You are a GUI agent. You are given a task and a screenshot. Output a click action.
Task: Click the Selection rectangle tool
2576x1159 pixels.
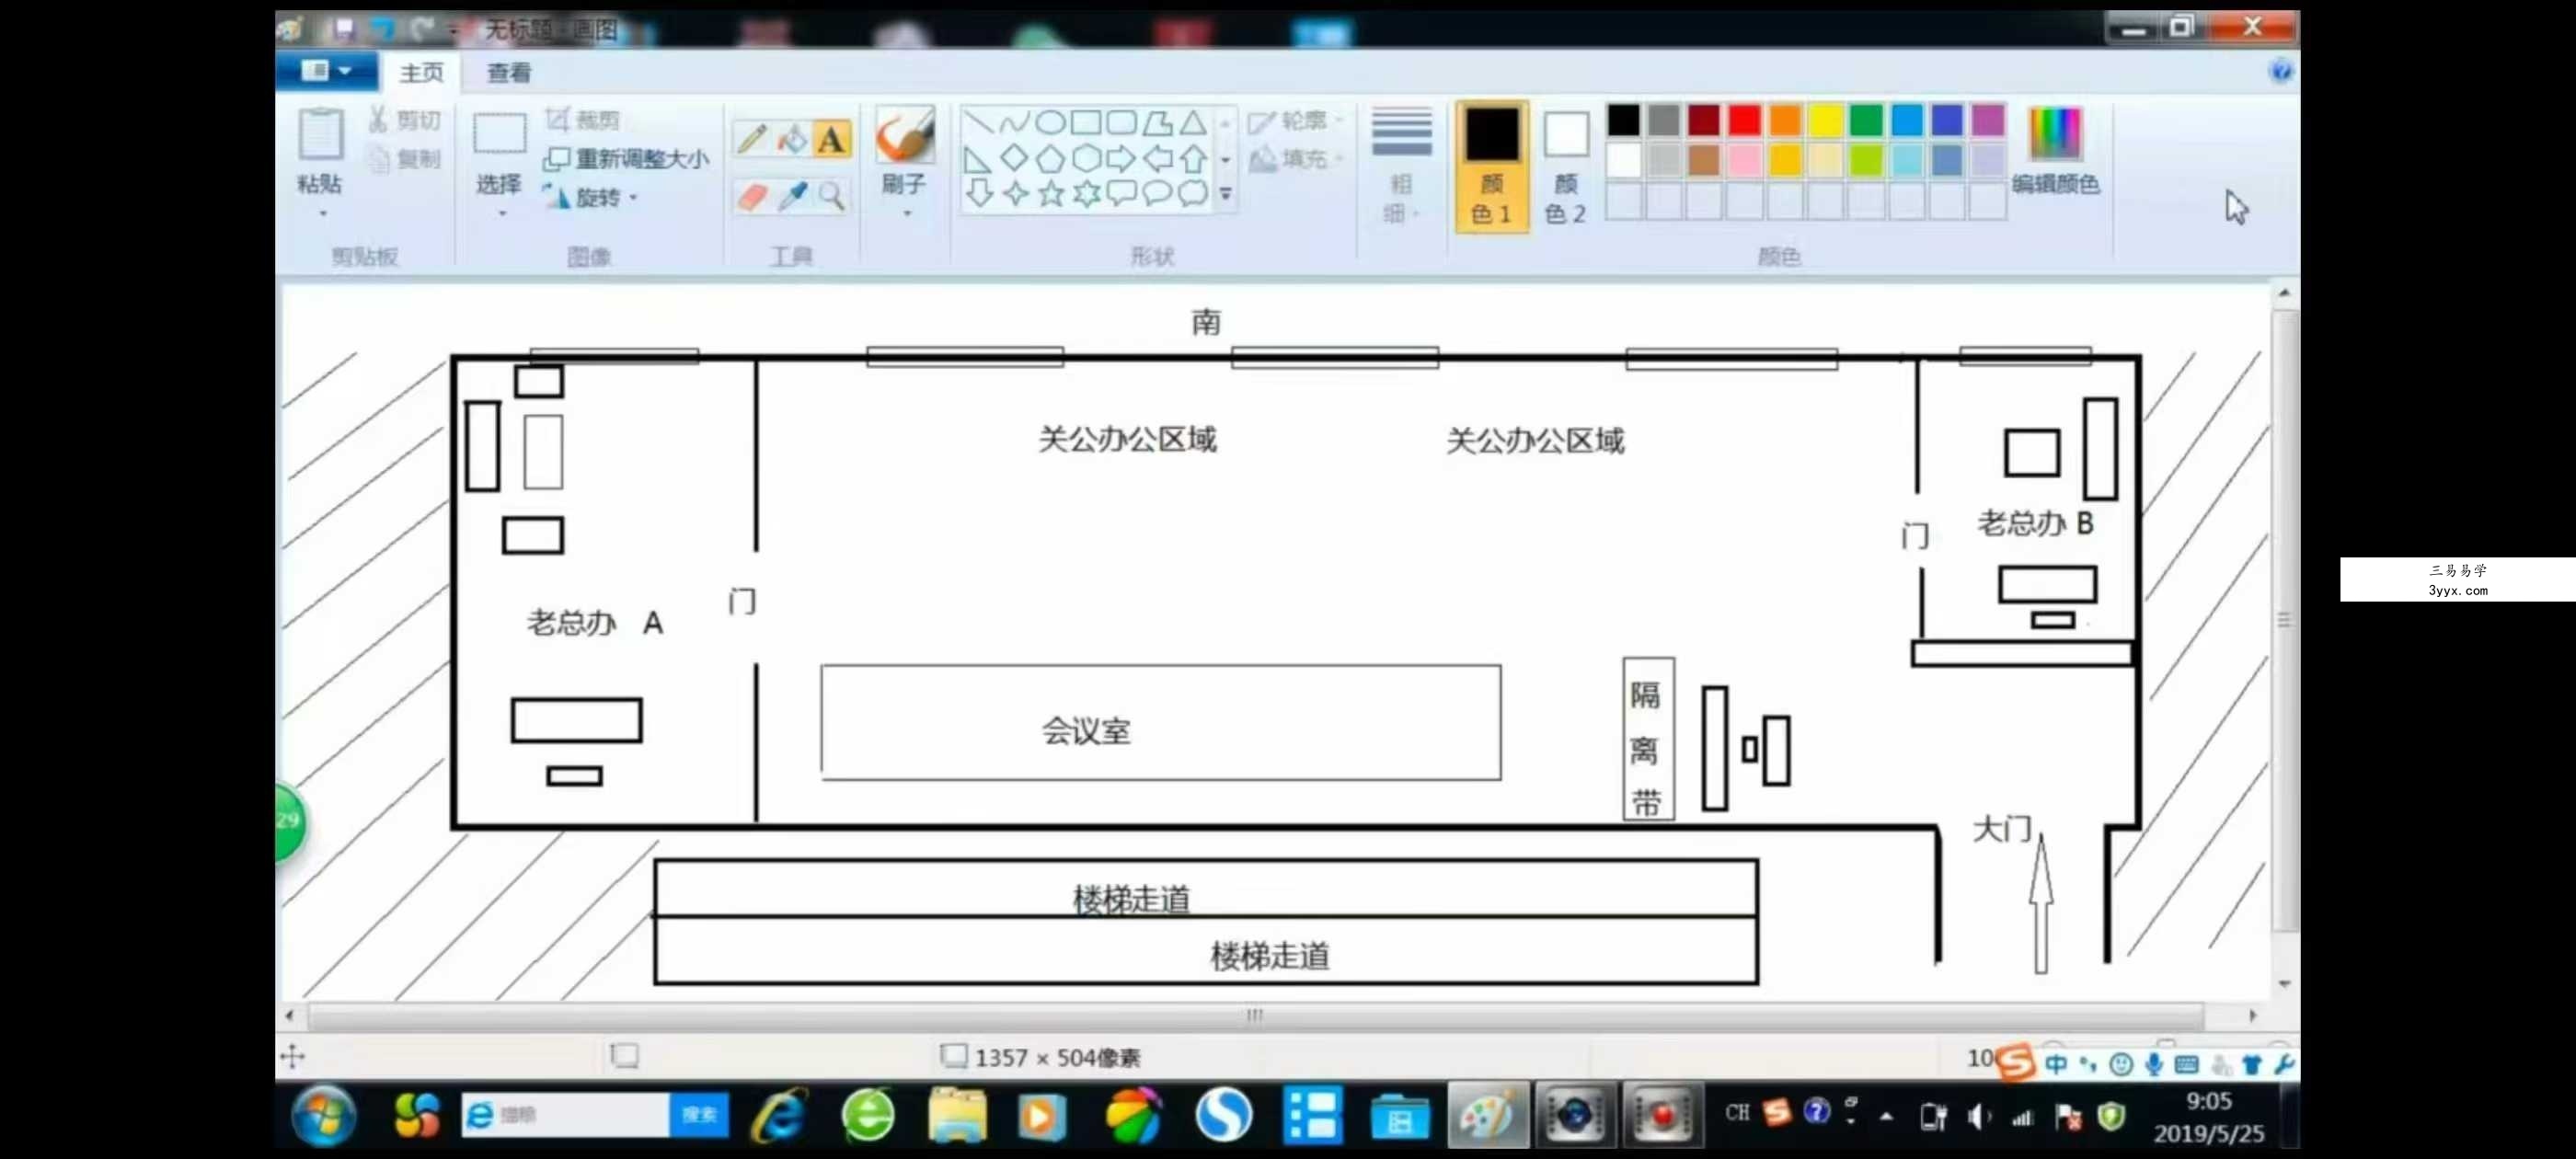(x=499, y=134)
